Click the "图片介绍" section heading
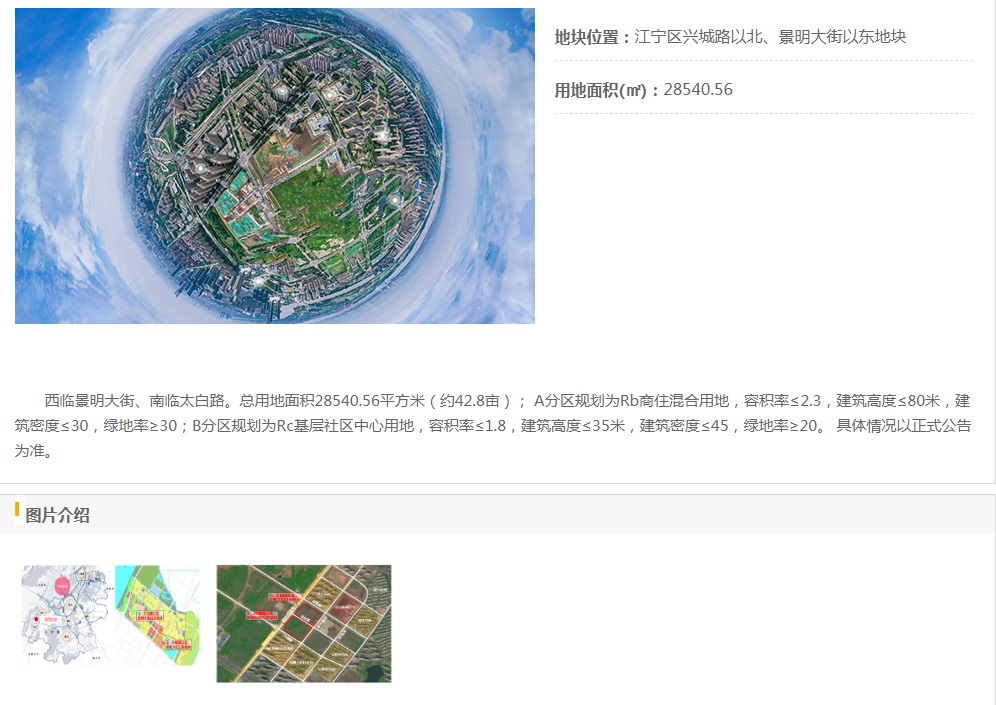This screenshot has width=996, height=705. 57,516
